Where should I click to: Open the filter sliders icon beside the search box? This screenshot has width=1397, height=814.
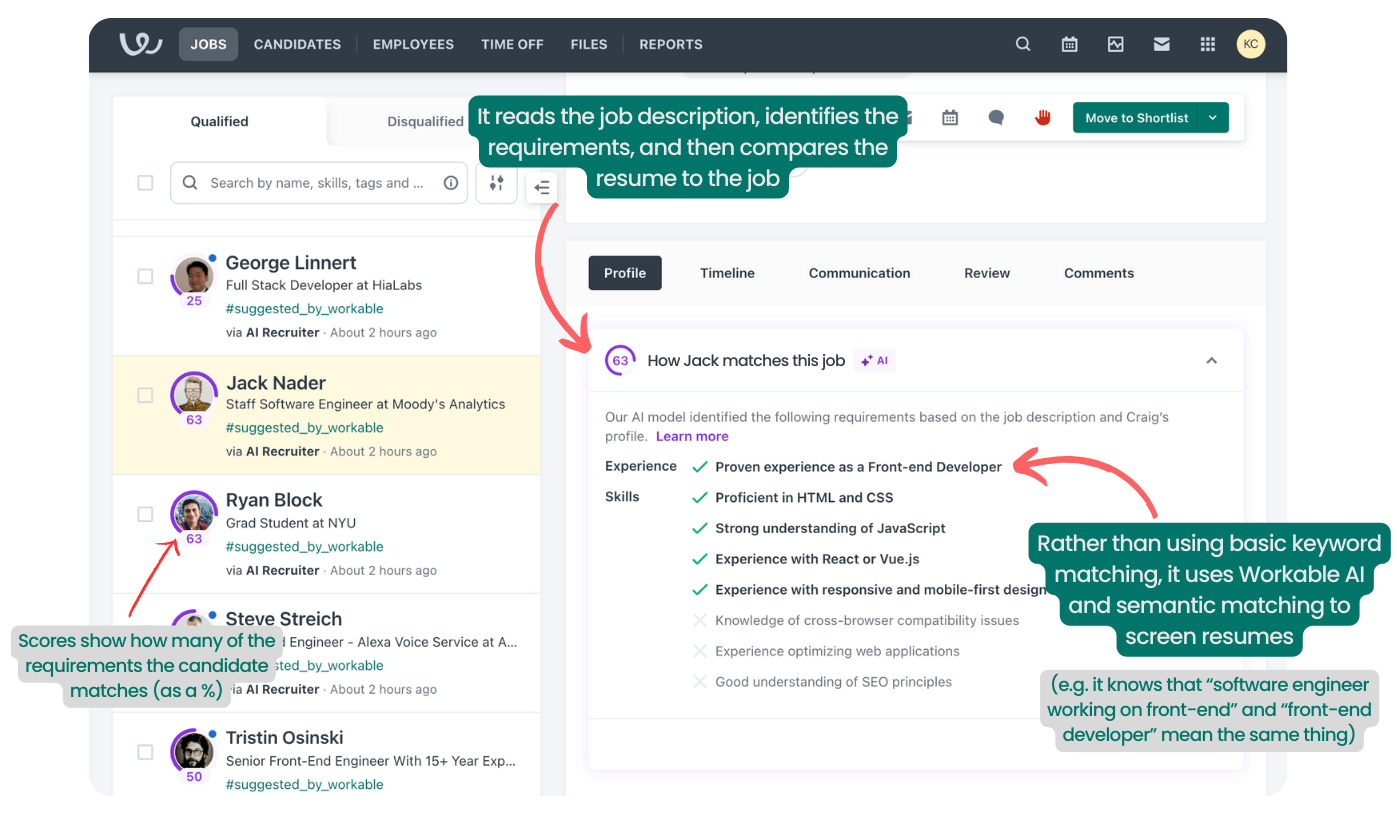[x=496, y=183]
